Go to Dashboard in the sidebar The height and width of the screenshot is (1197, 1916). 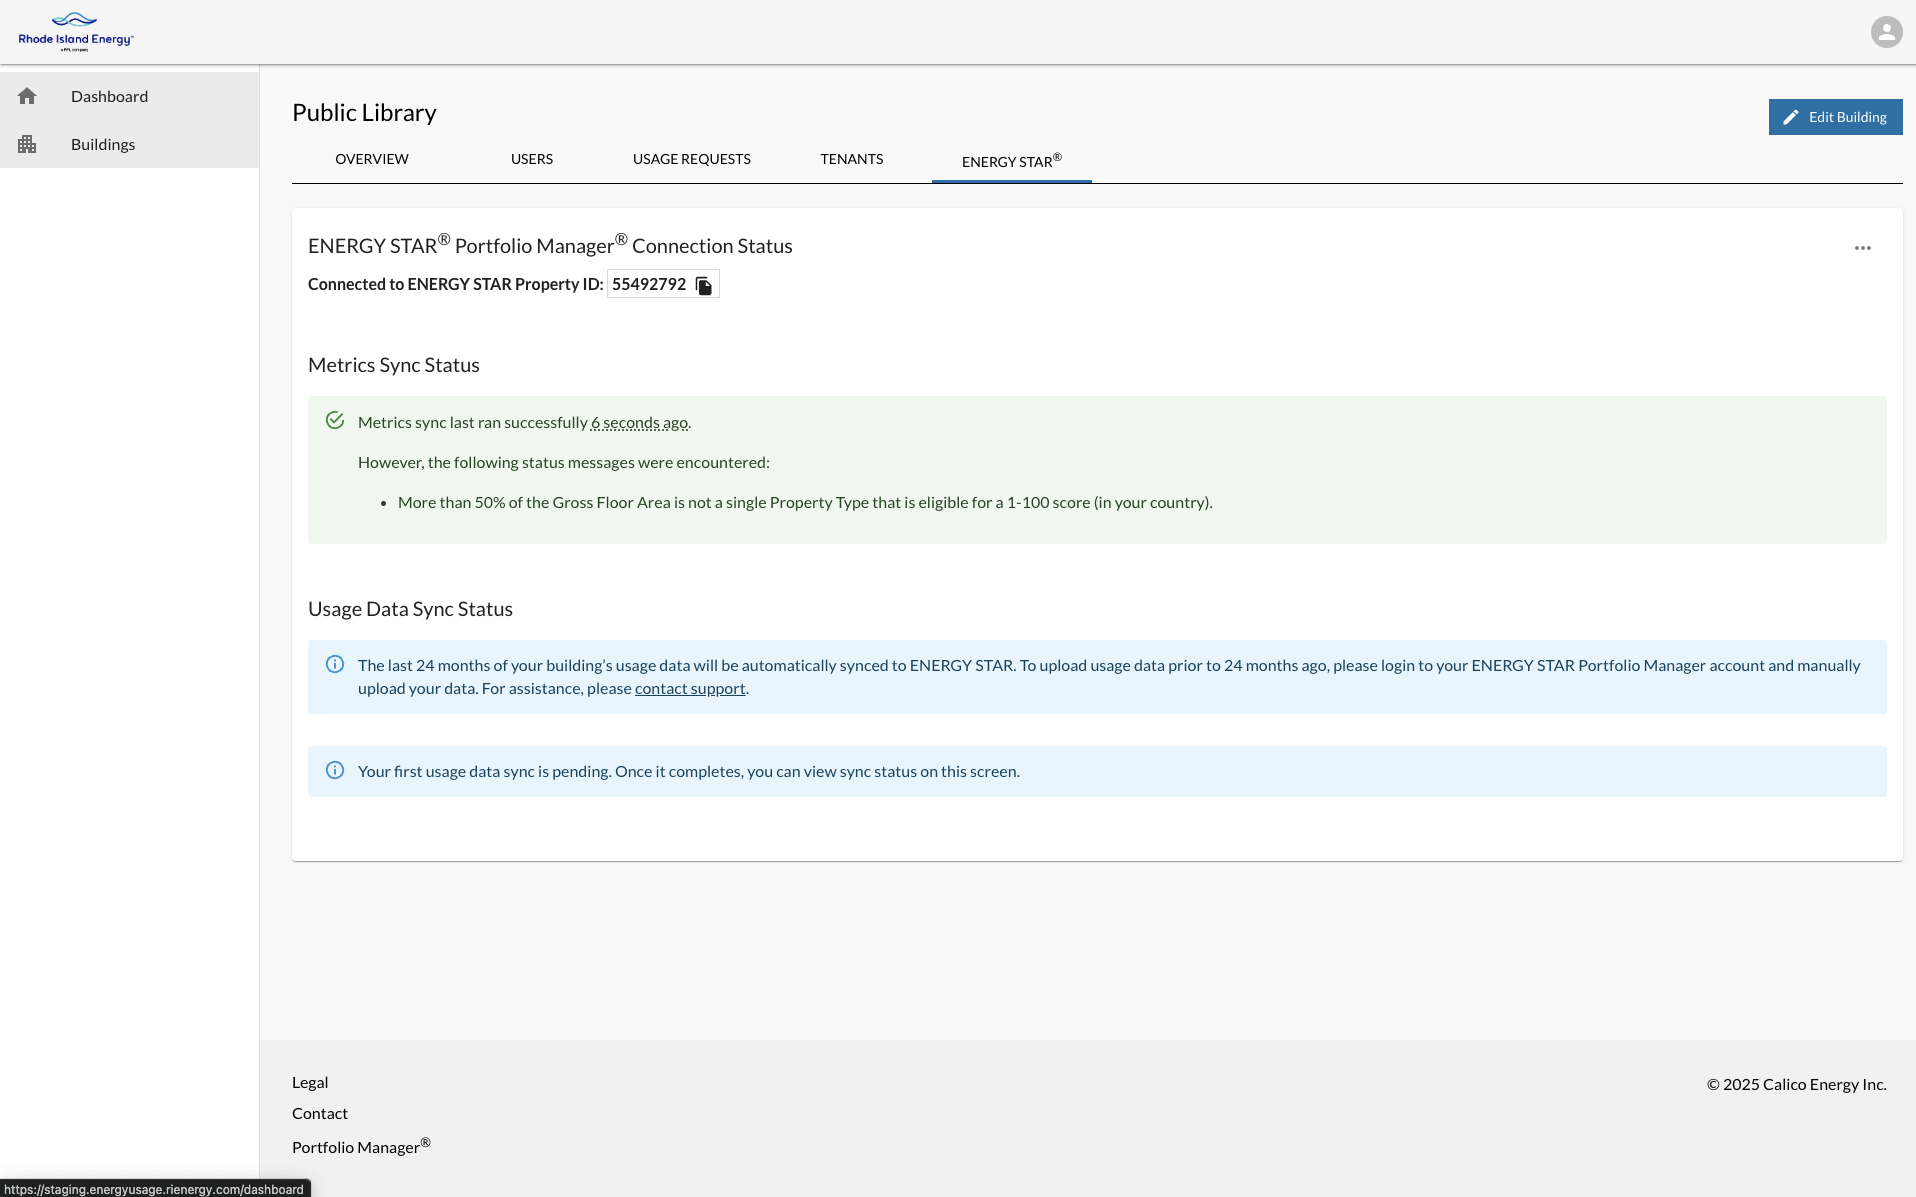point(130,96)
